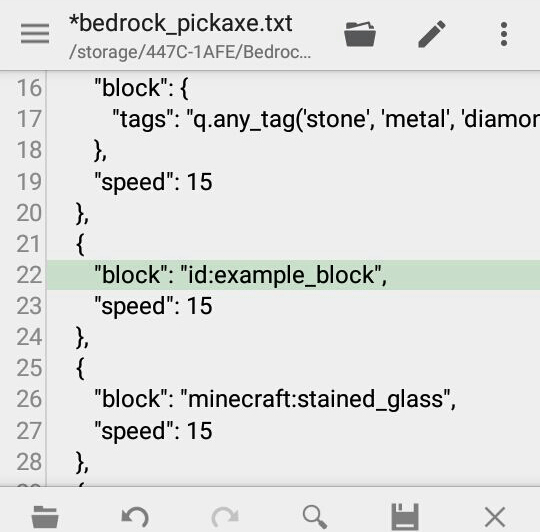Image resolution: width=540 pixels, height=532 pixels.
Task: Place cursor in the tags line with q.any_tag
Action: [326, 119]
